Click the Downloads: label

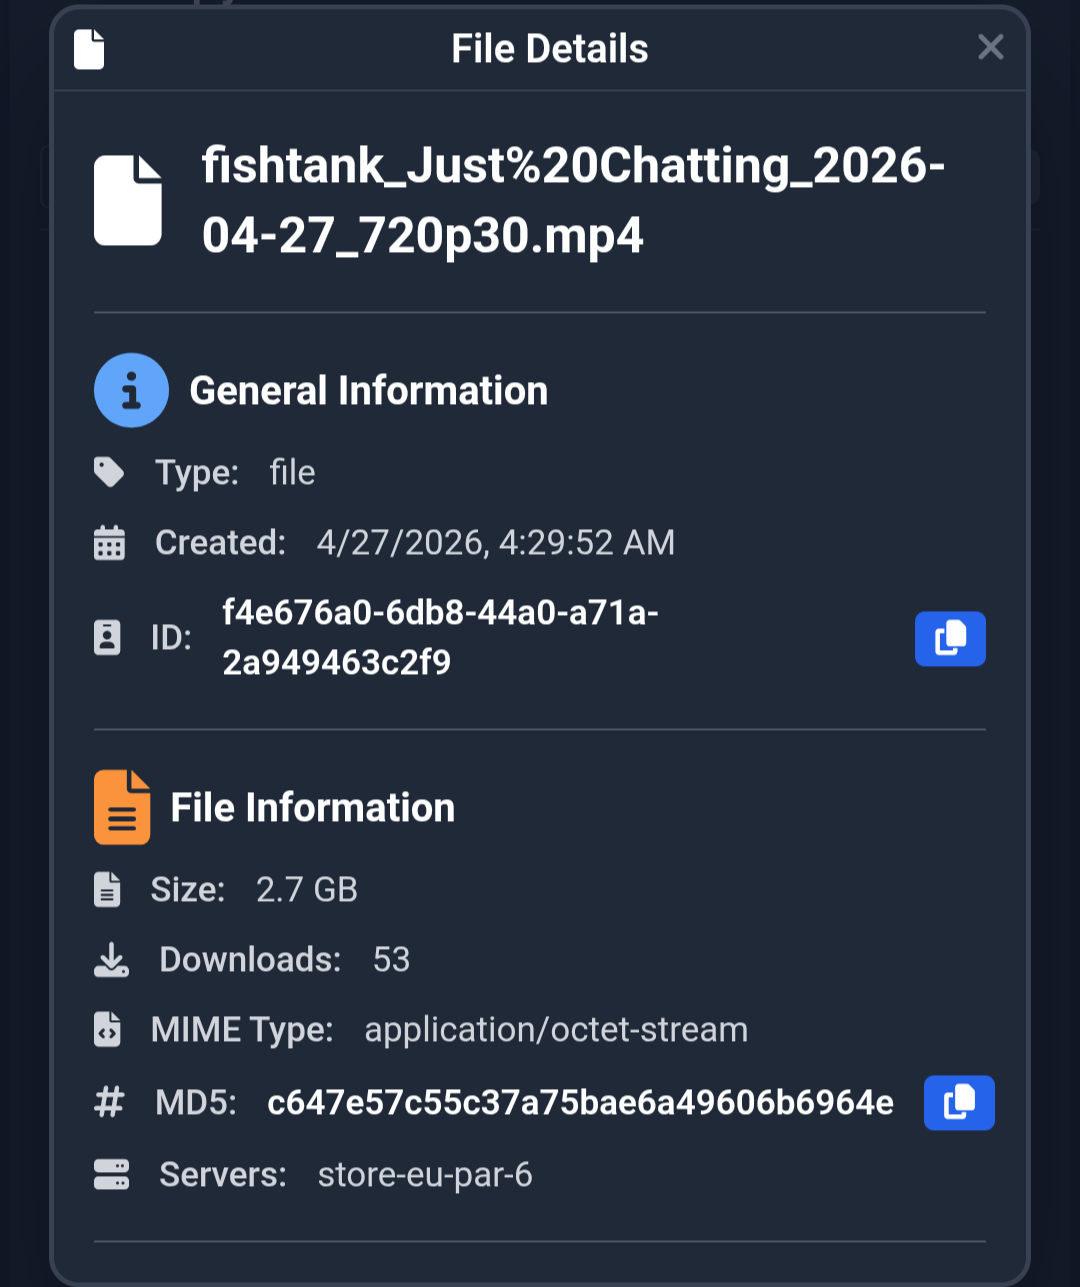251,959
